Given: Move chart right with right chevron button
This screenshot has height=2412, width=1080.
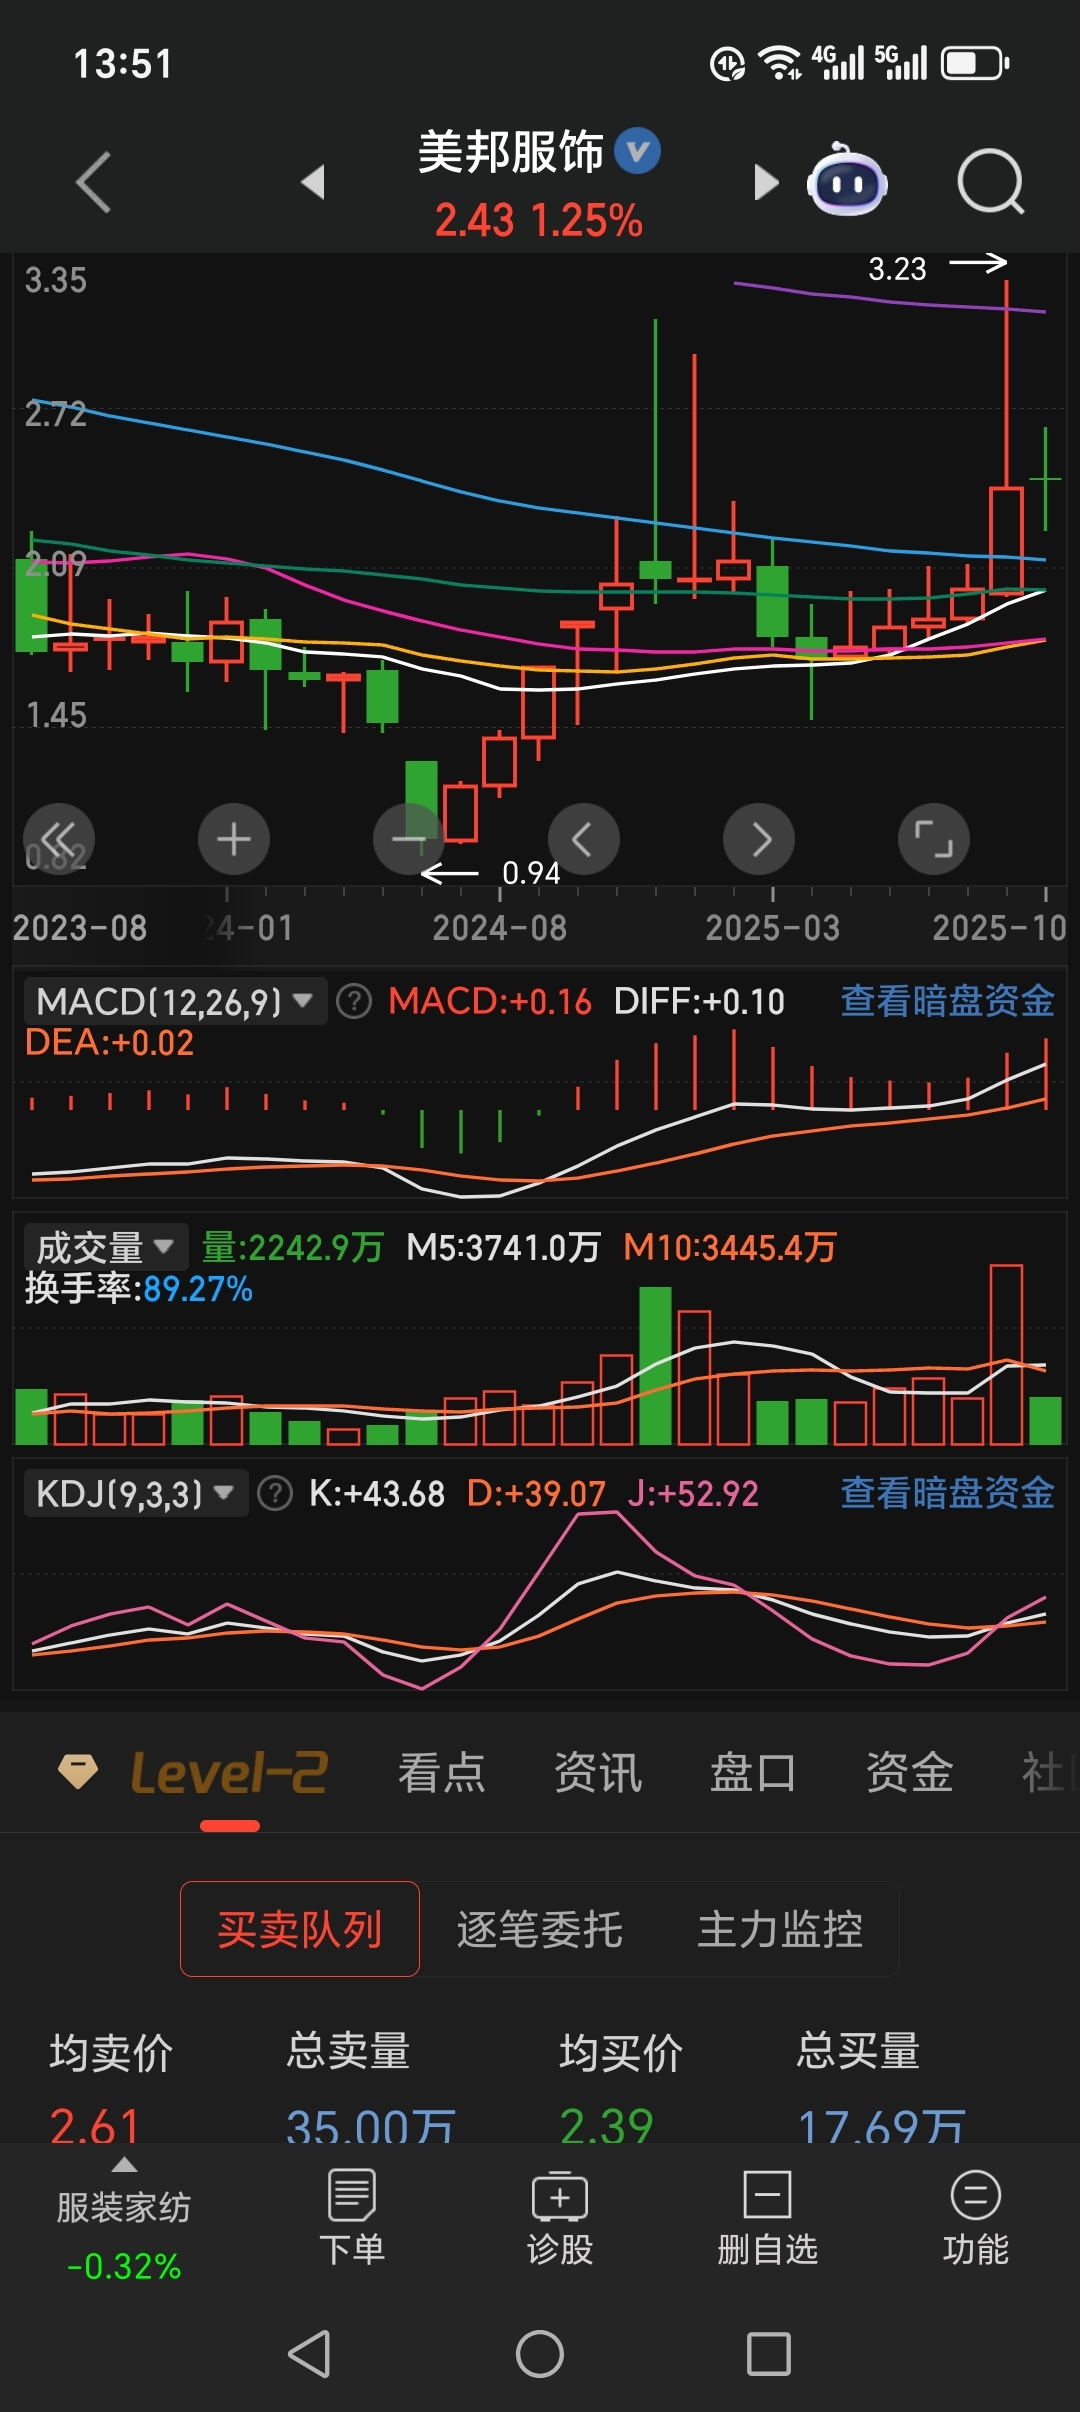Looking at the screenshot, I should [x=759, y=839].
